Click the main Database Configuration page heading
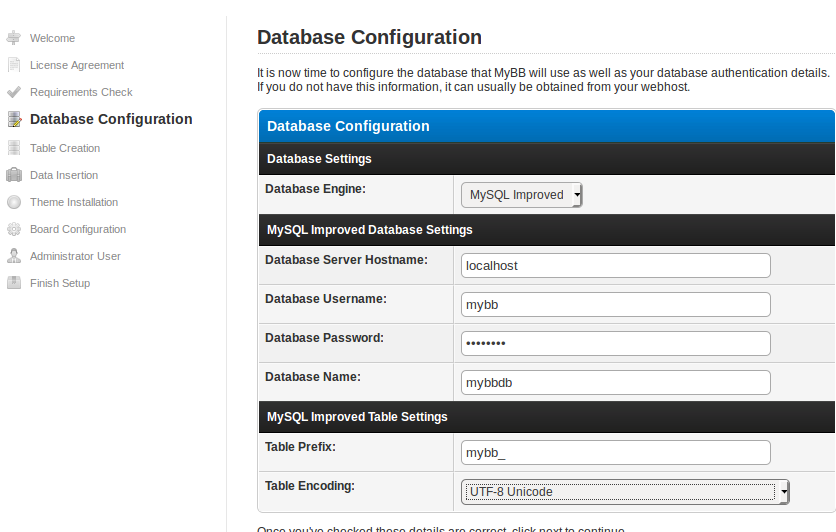Viewport: 836px width, 532px height. [369, 37]
